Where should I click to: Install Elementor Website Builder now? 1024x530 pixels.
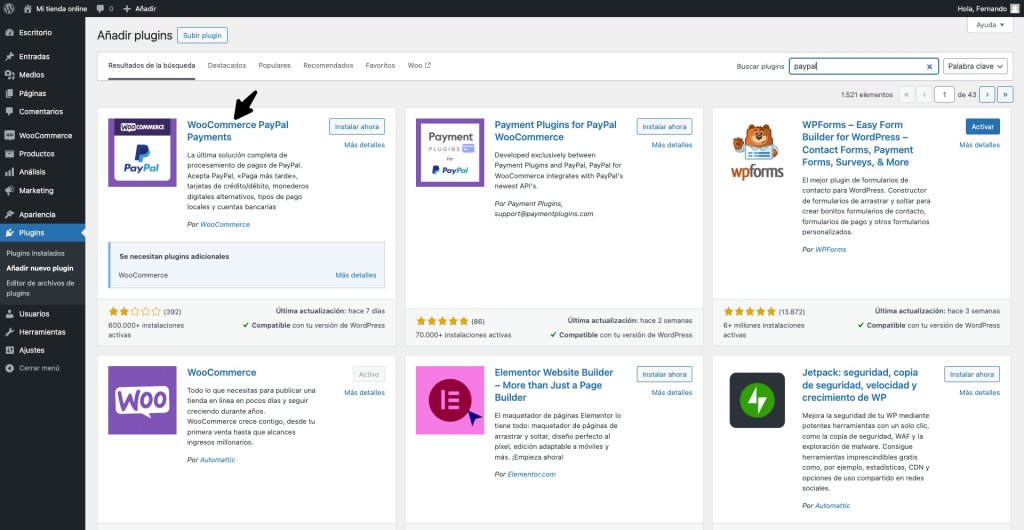point(664,374)
